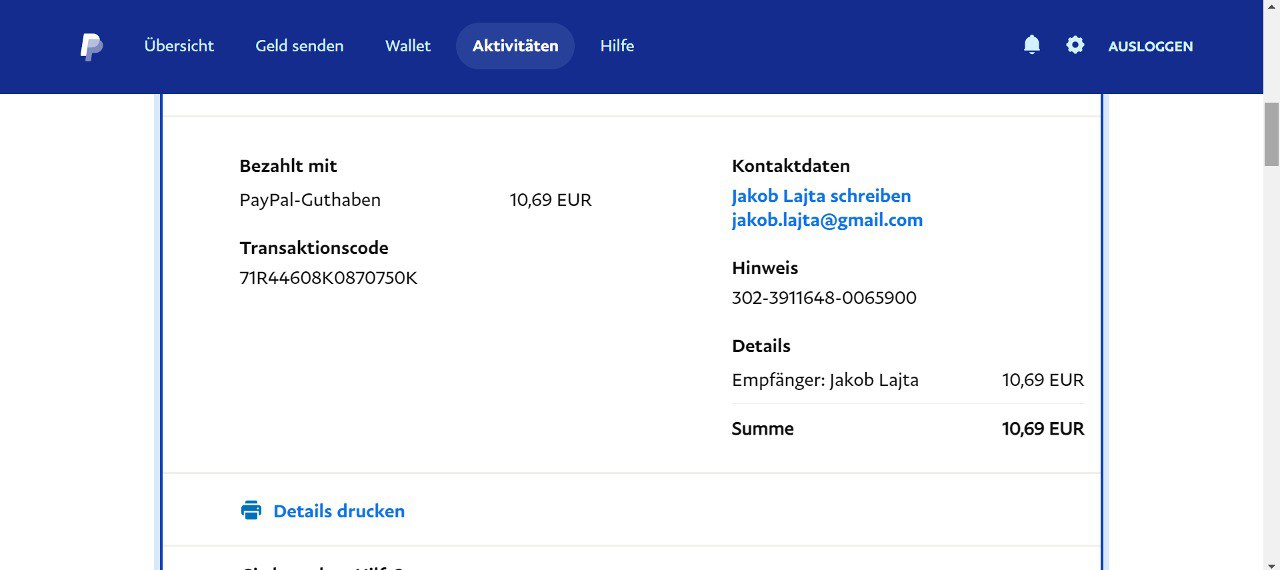
Task: Open settings via the gear icon
Action: 1075,45
